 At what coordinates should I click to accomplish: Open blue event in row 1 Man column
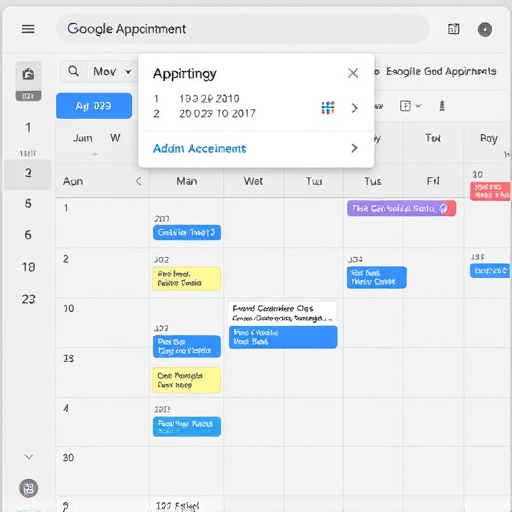pos(187,232)
